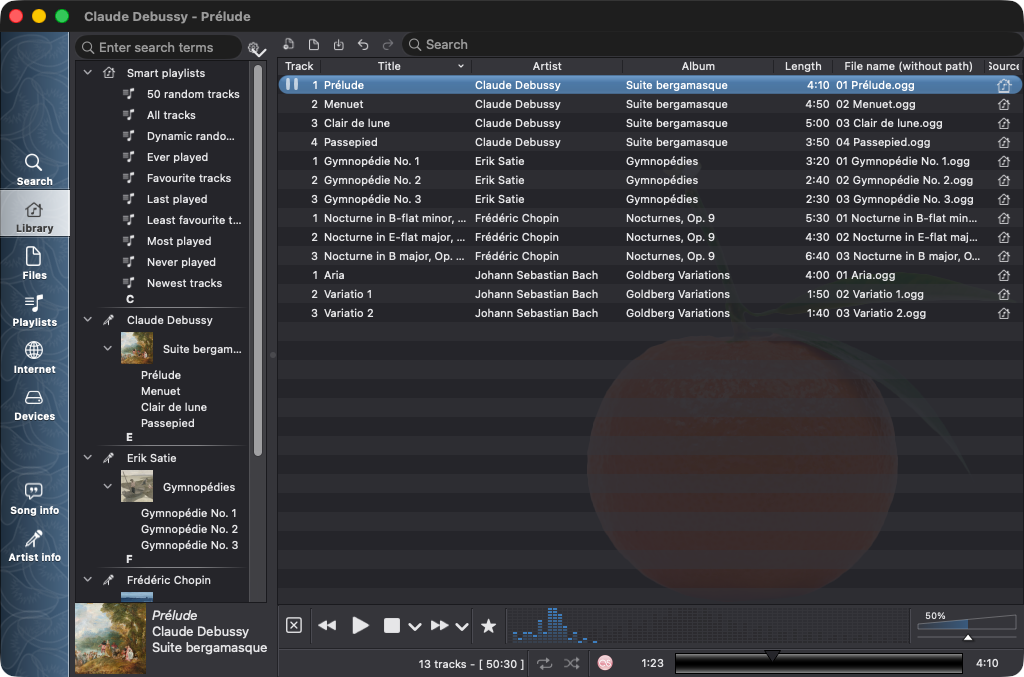
Task: Skip to the previous track
Action: click(327, 625)
